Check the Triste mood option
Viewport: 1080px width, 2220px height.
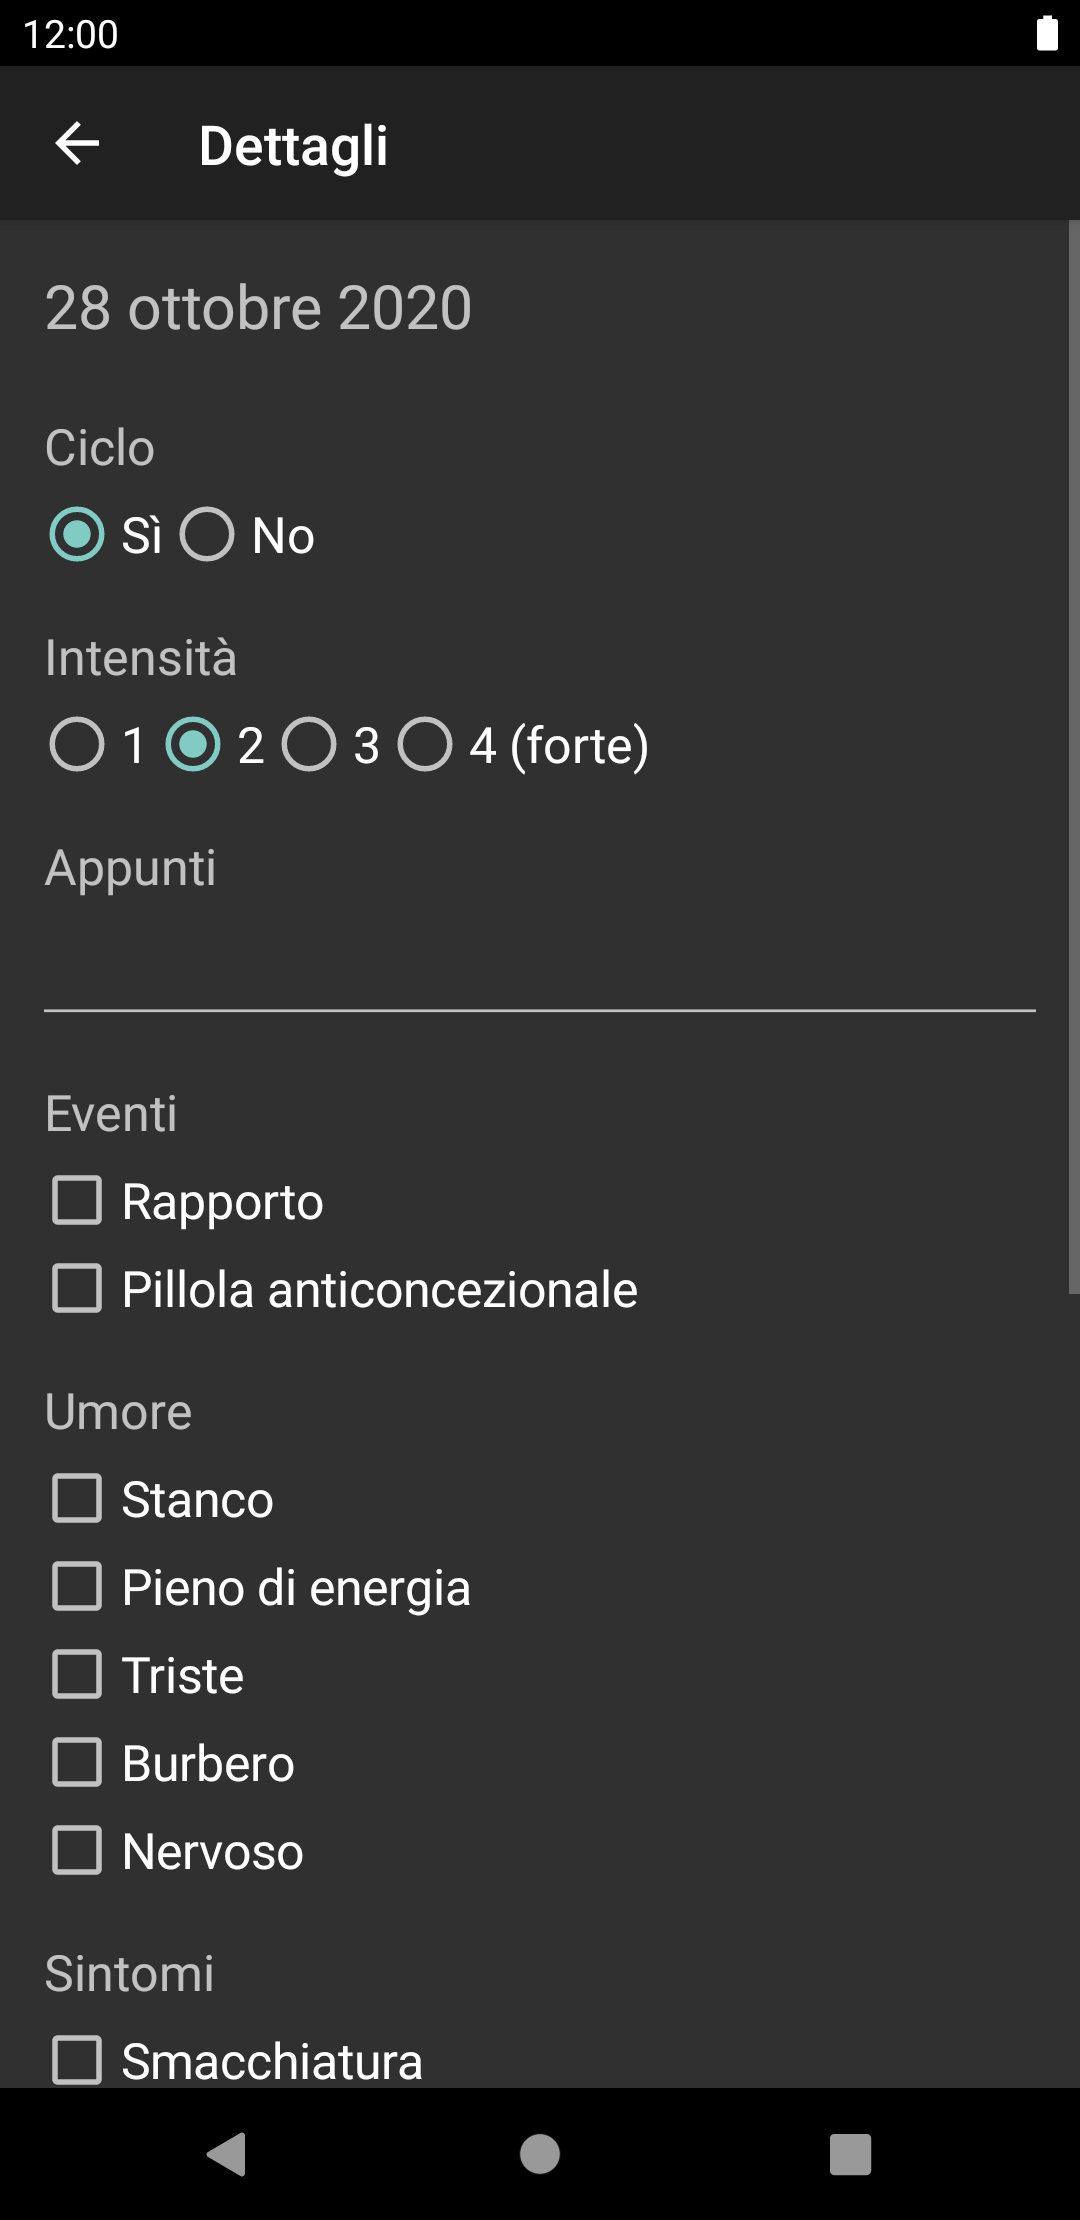tap(77, 1675)
